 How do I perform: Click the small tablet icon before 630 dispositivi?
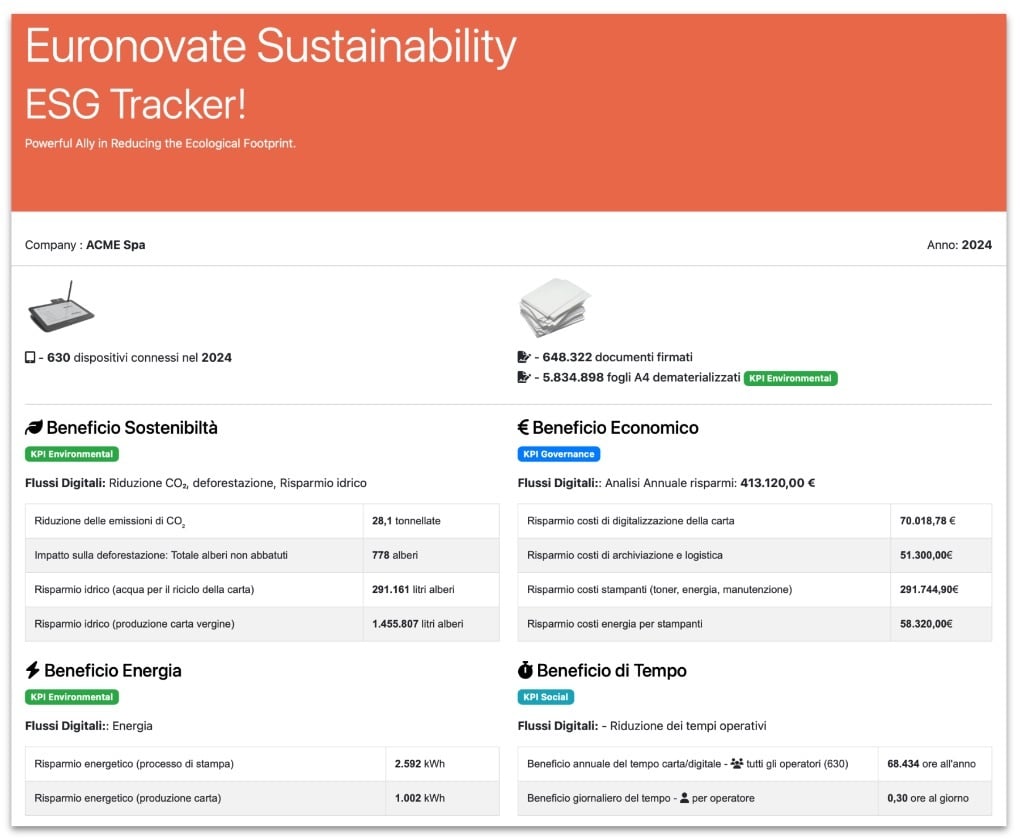tap(30, 357)
